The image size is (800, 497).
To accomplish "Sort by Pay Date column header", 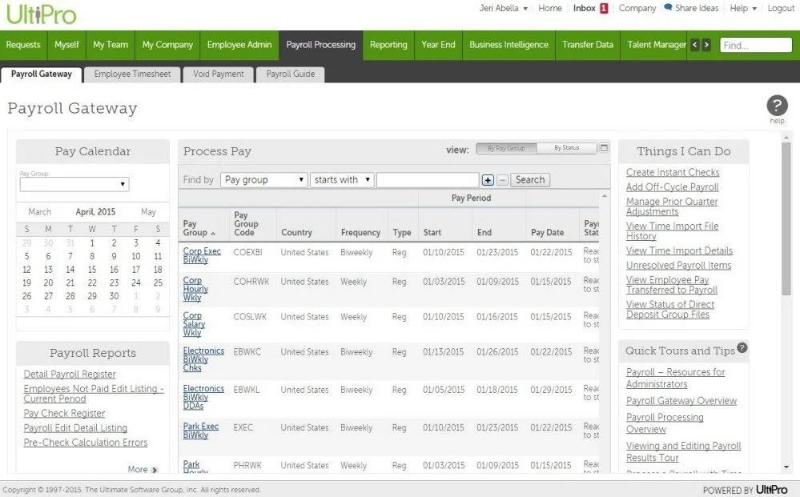I will (547, 233).
